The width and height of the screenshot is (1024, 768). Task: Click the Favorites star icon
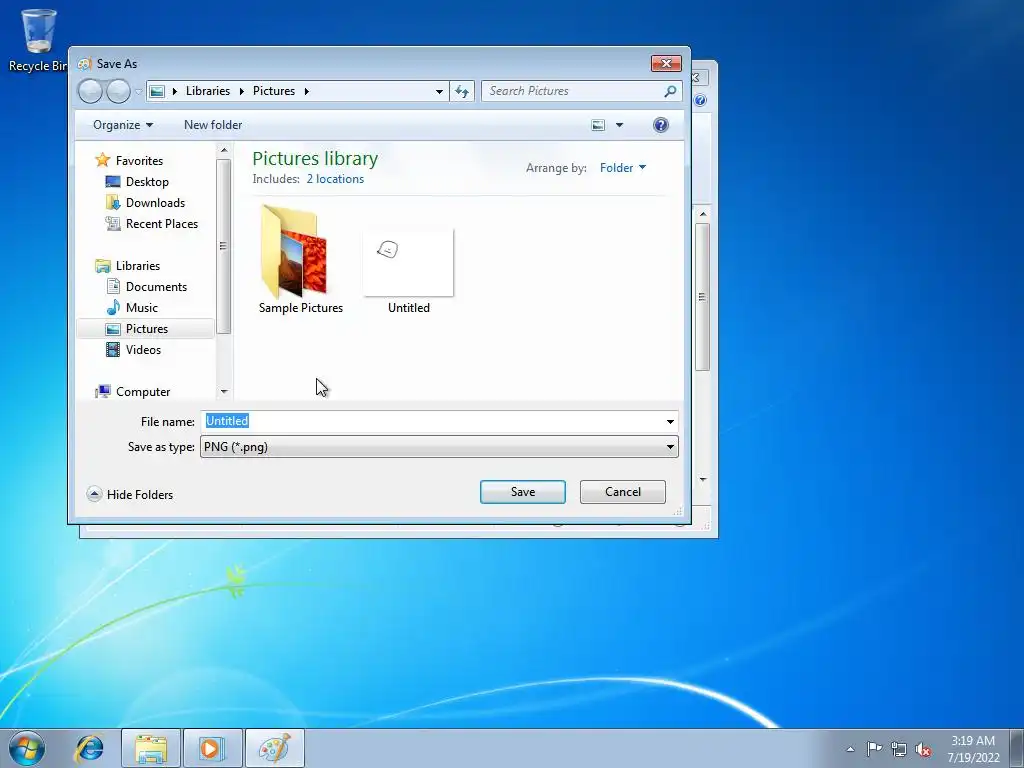103,160
